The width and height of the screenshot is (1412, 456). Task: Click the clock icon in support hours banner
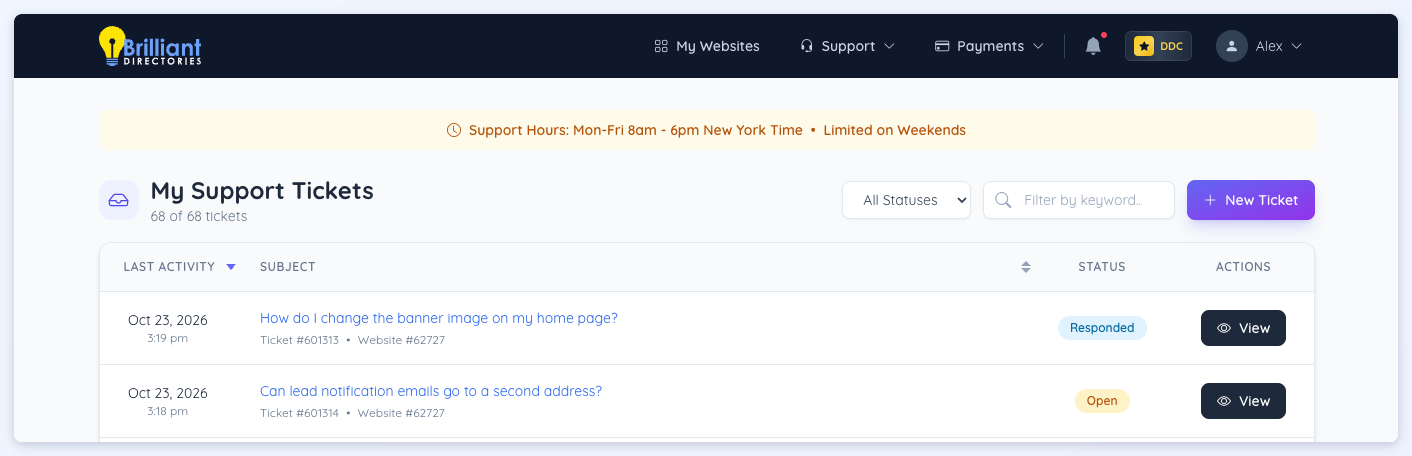click(x=454, y=130)
